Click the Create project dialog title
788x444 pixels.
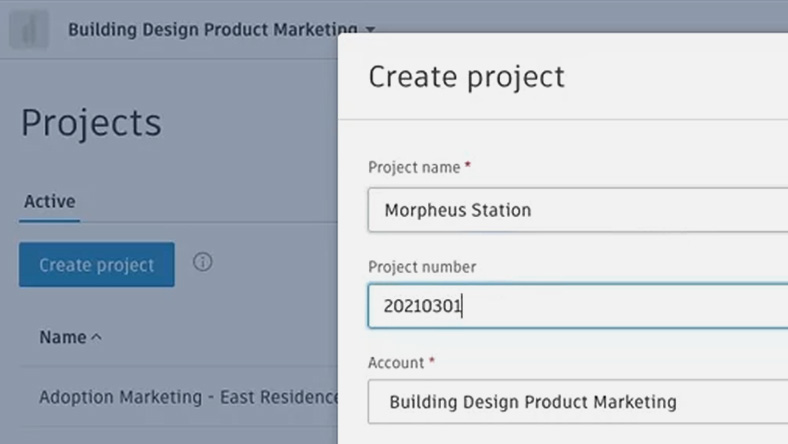pyautogui.click(x=466, y=77)
